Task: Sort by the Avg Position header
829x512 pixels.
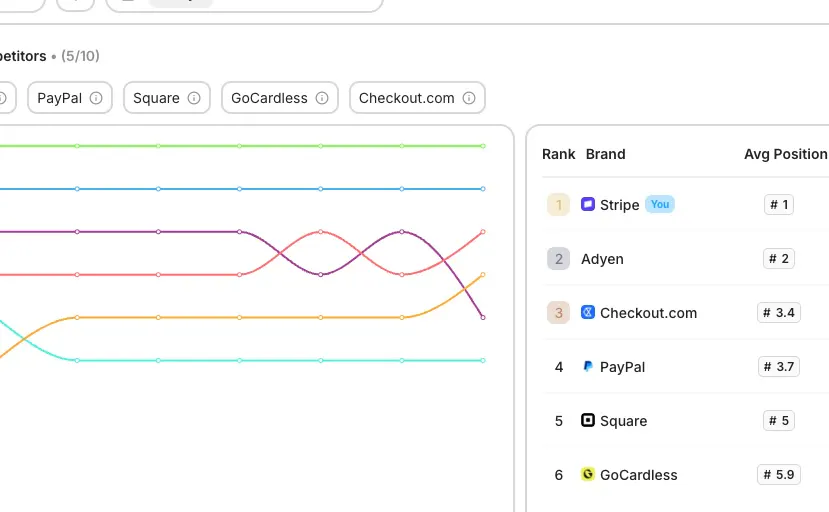Action: point(786,154)
